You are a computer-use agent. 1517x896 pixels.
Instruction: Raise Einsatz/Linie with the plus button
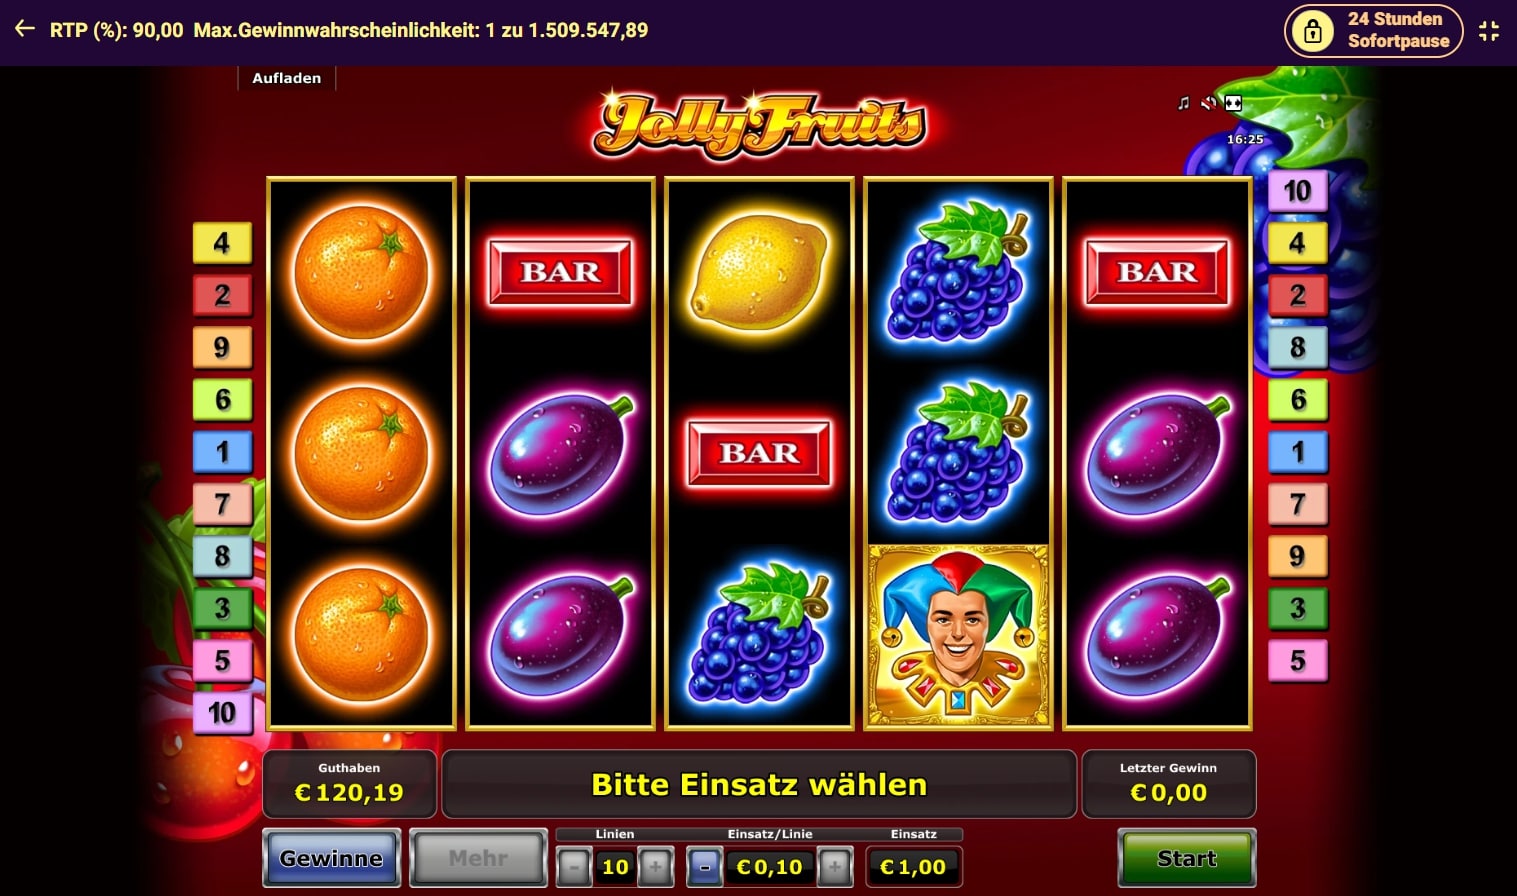pyautogui.click(x=834, y=866)
